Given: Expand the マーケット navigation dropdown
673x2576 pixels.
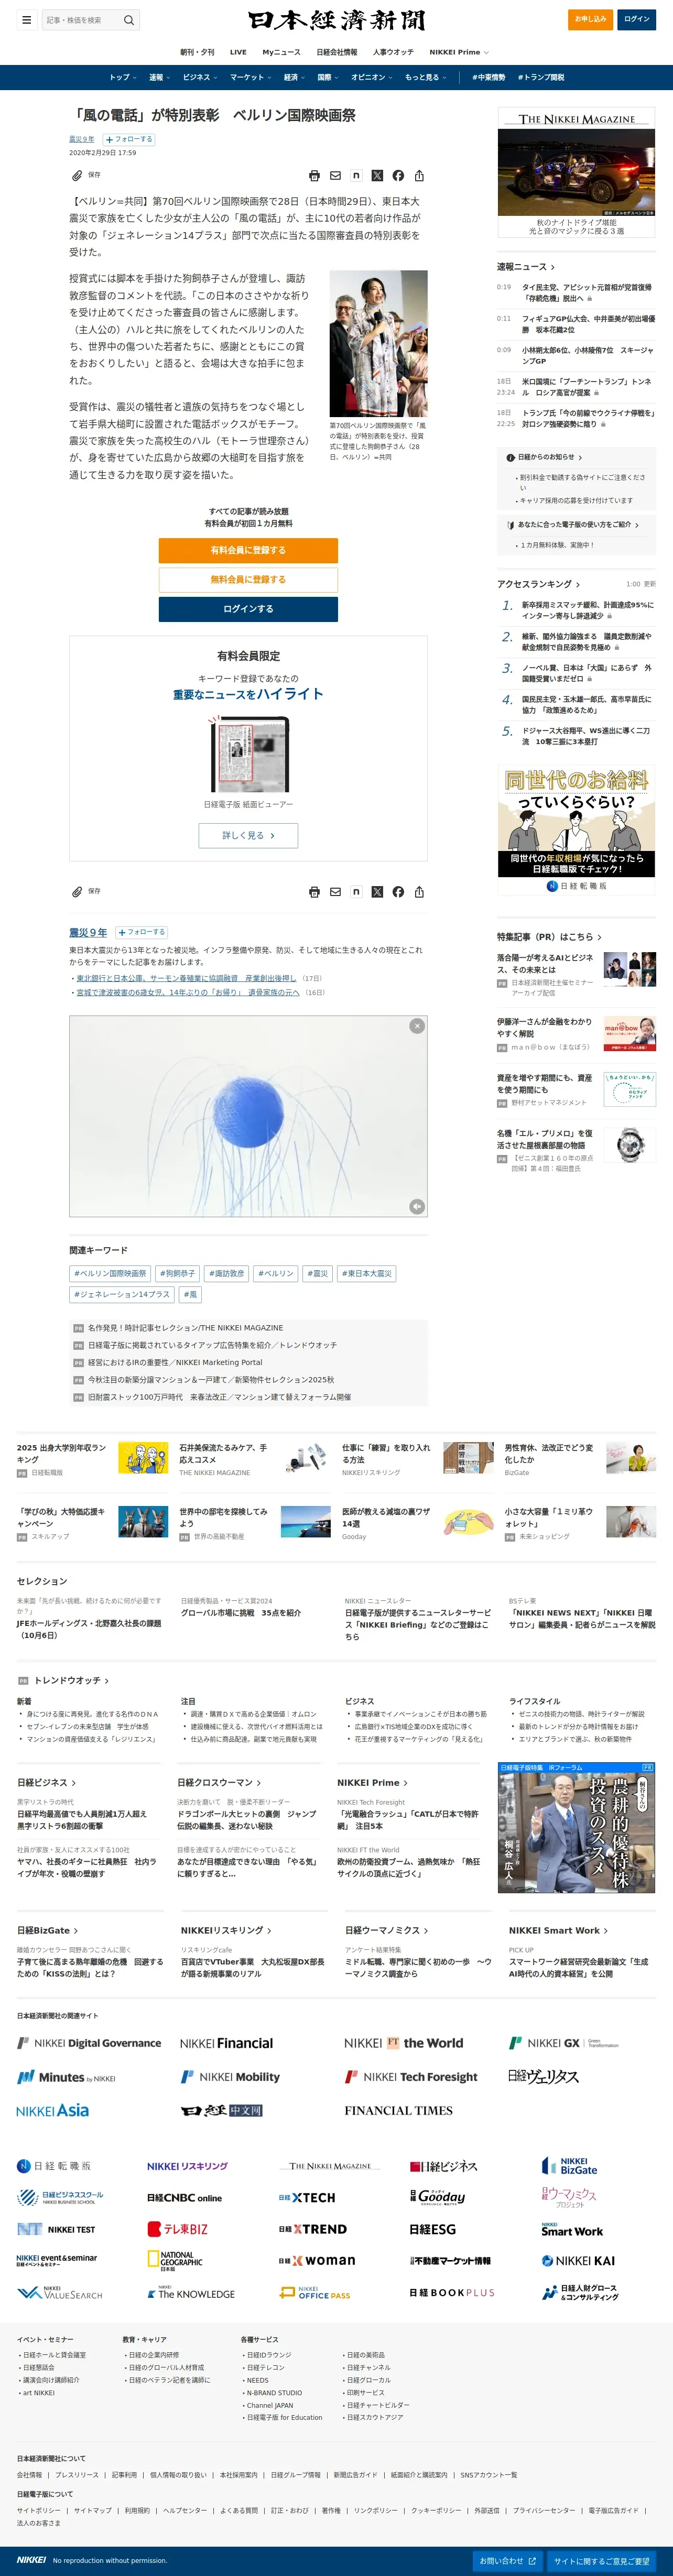Looking at the screenshot, I should (250, 77).
